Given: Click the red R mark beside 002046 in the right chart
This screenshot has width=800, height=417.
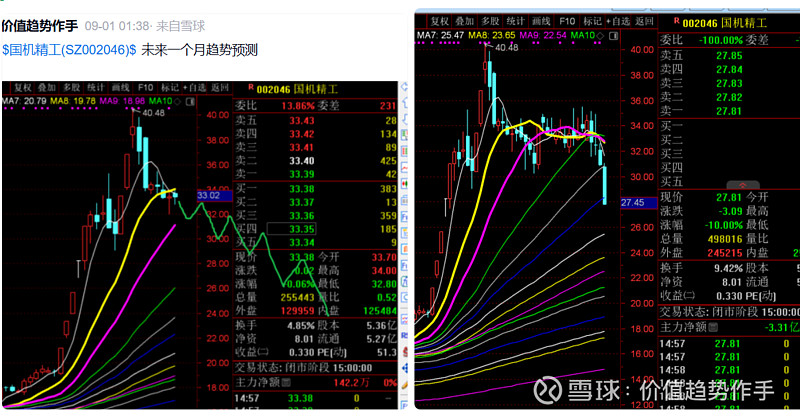Looking at the screenshot, I should tap(677, 21).
